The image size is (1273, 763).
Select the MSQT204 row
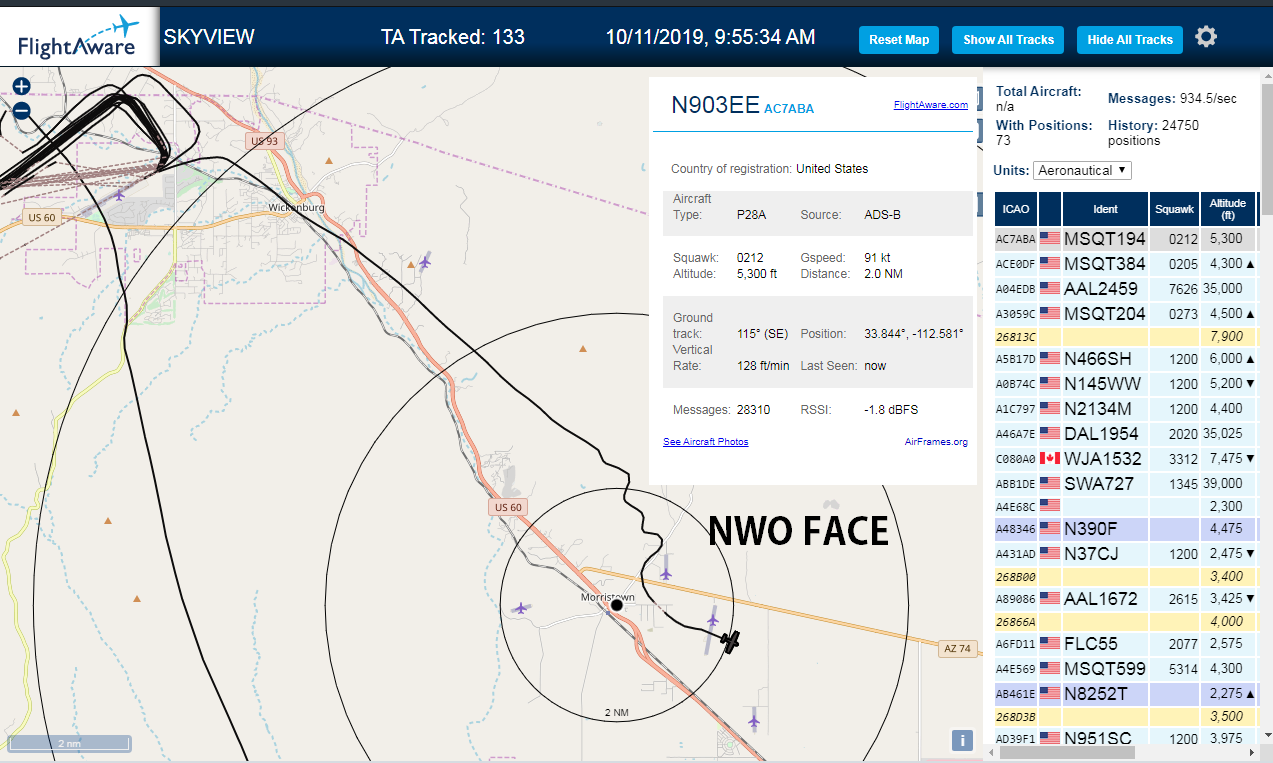pos(1125,314)
